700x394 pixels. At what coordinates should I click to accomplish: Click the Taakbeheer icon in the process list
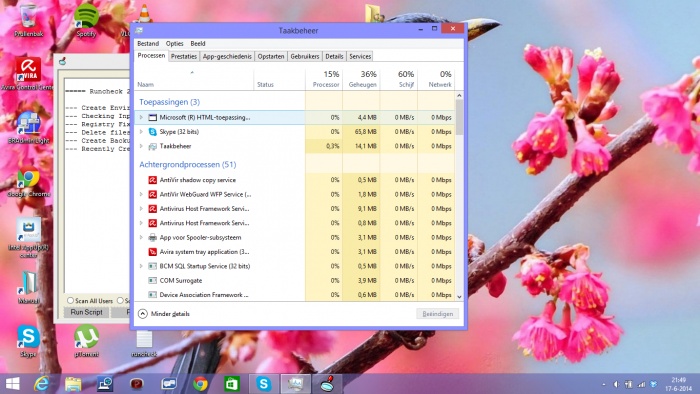point(153,146)
